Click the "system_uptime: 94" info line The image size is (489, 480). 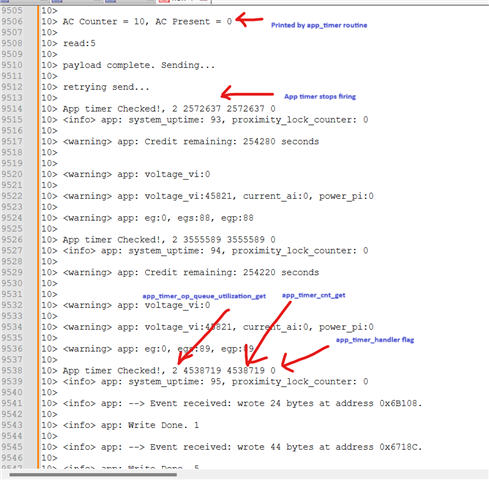[215, 251]
